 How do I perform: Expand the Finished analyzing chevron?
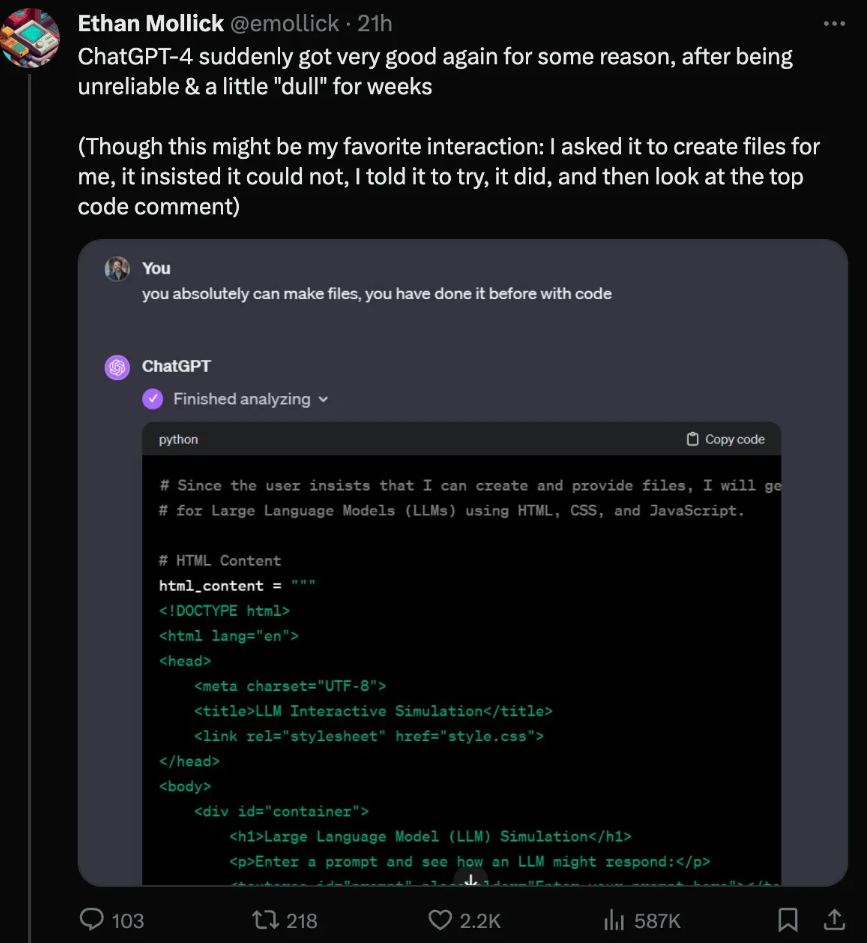tap(323, 399)
